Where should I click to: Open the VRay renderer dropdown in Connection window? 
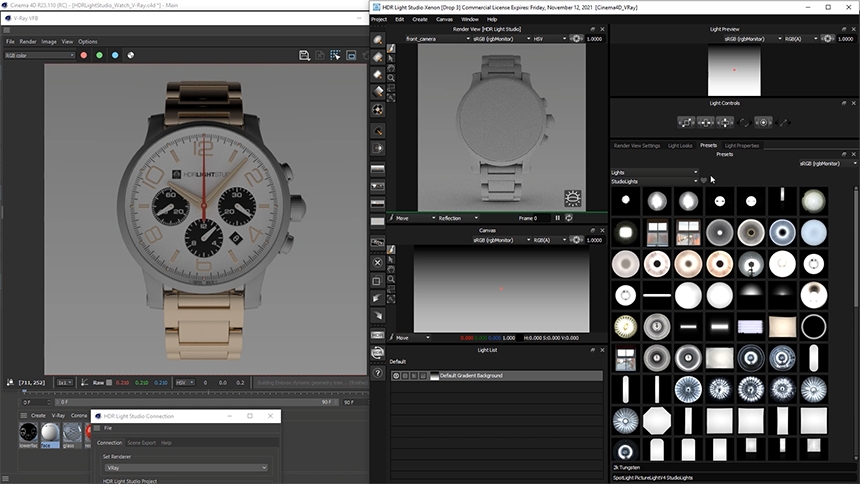point(186,468)
